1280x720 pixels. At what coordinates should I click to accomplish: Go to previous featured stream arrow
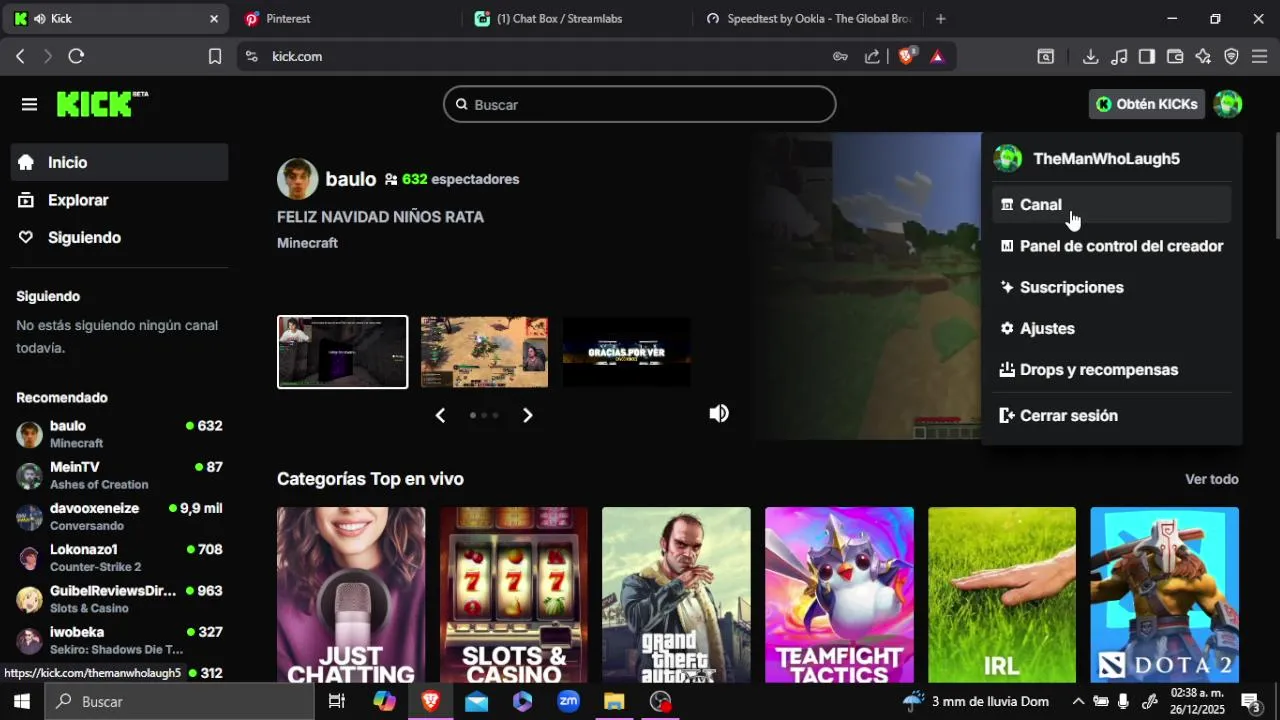[x=440, y=415]
